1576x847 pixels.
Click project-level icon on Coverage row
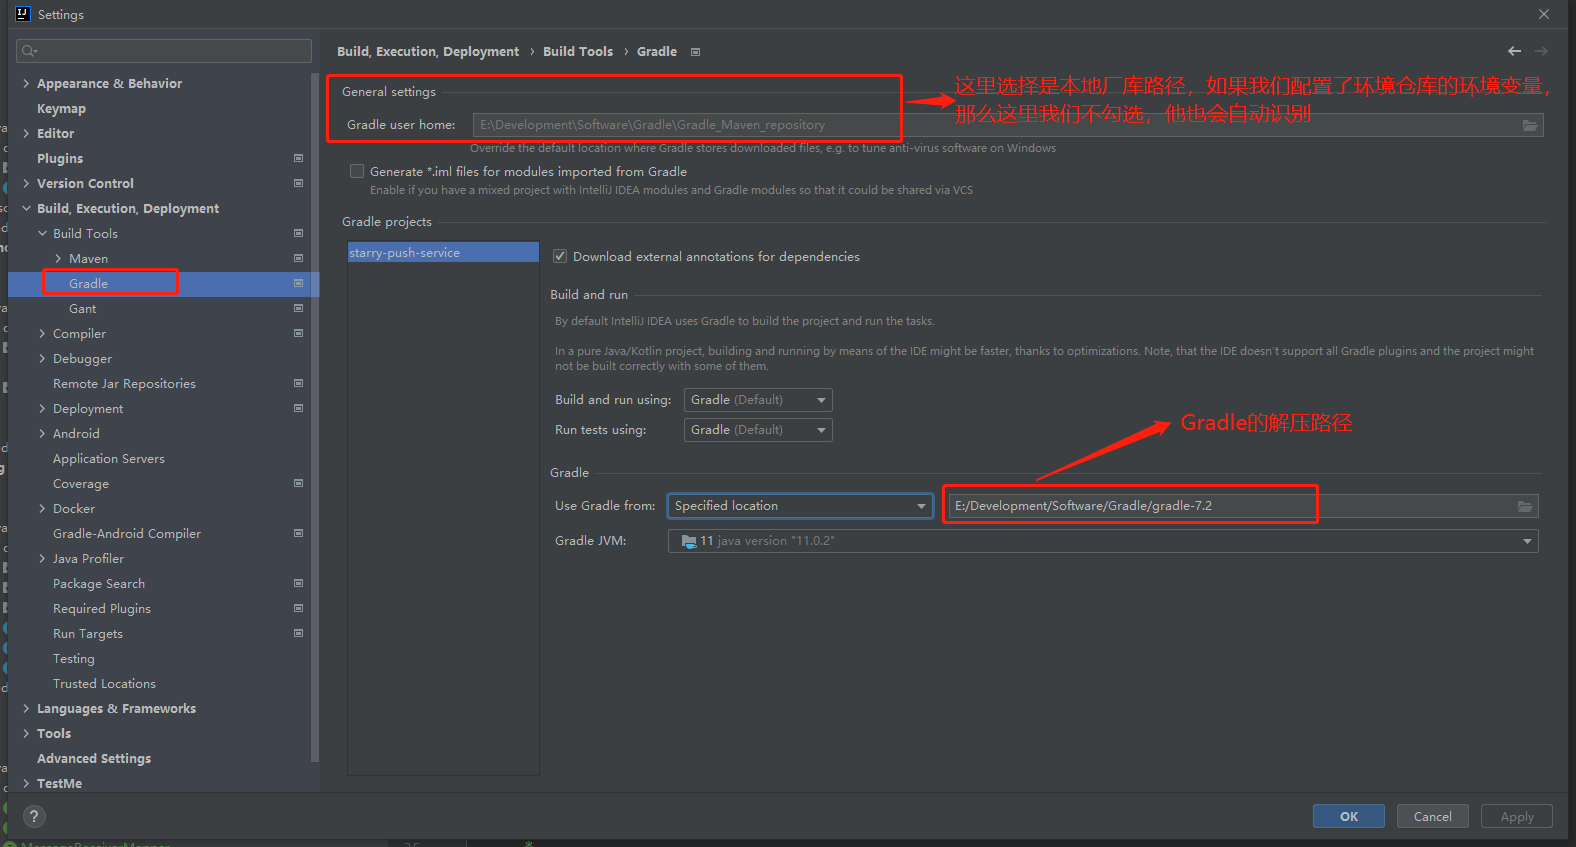298,483
